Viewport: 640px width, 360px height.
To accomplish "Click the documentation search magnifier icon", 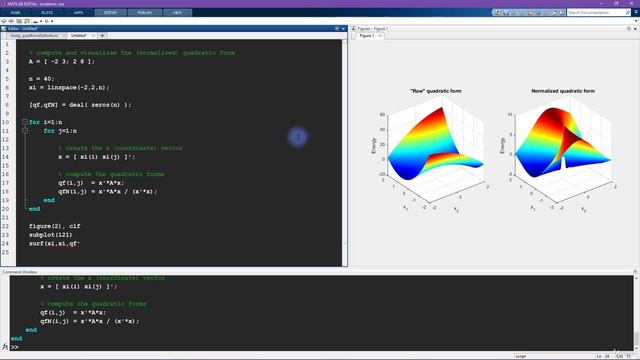I will [628, 13].
